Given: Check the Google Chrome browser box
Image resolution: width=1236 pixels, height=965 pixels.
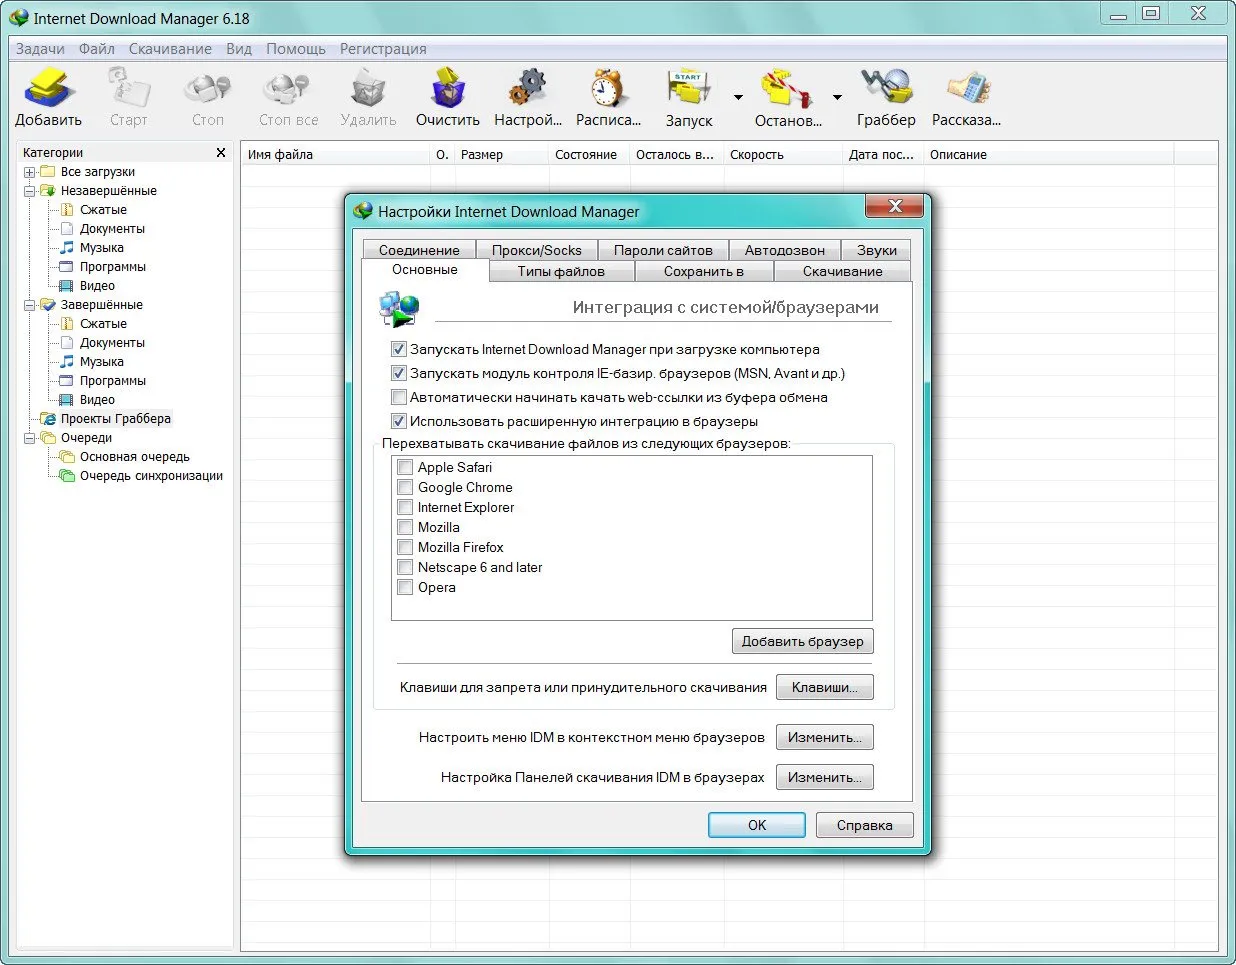Looking at the screenshot, I should (405, 487).
